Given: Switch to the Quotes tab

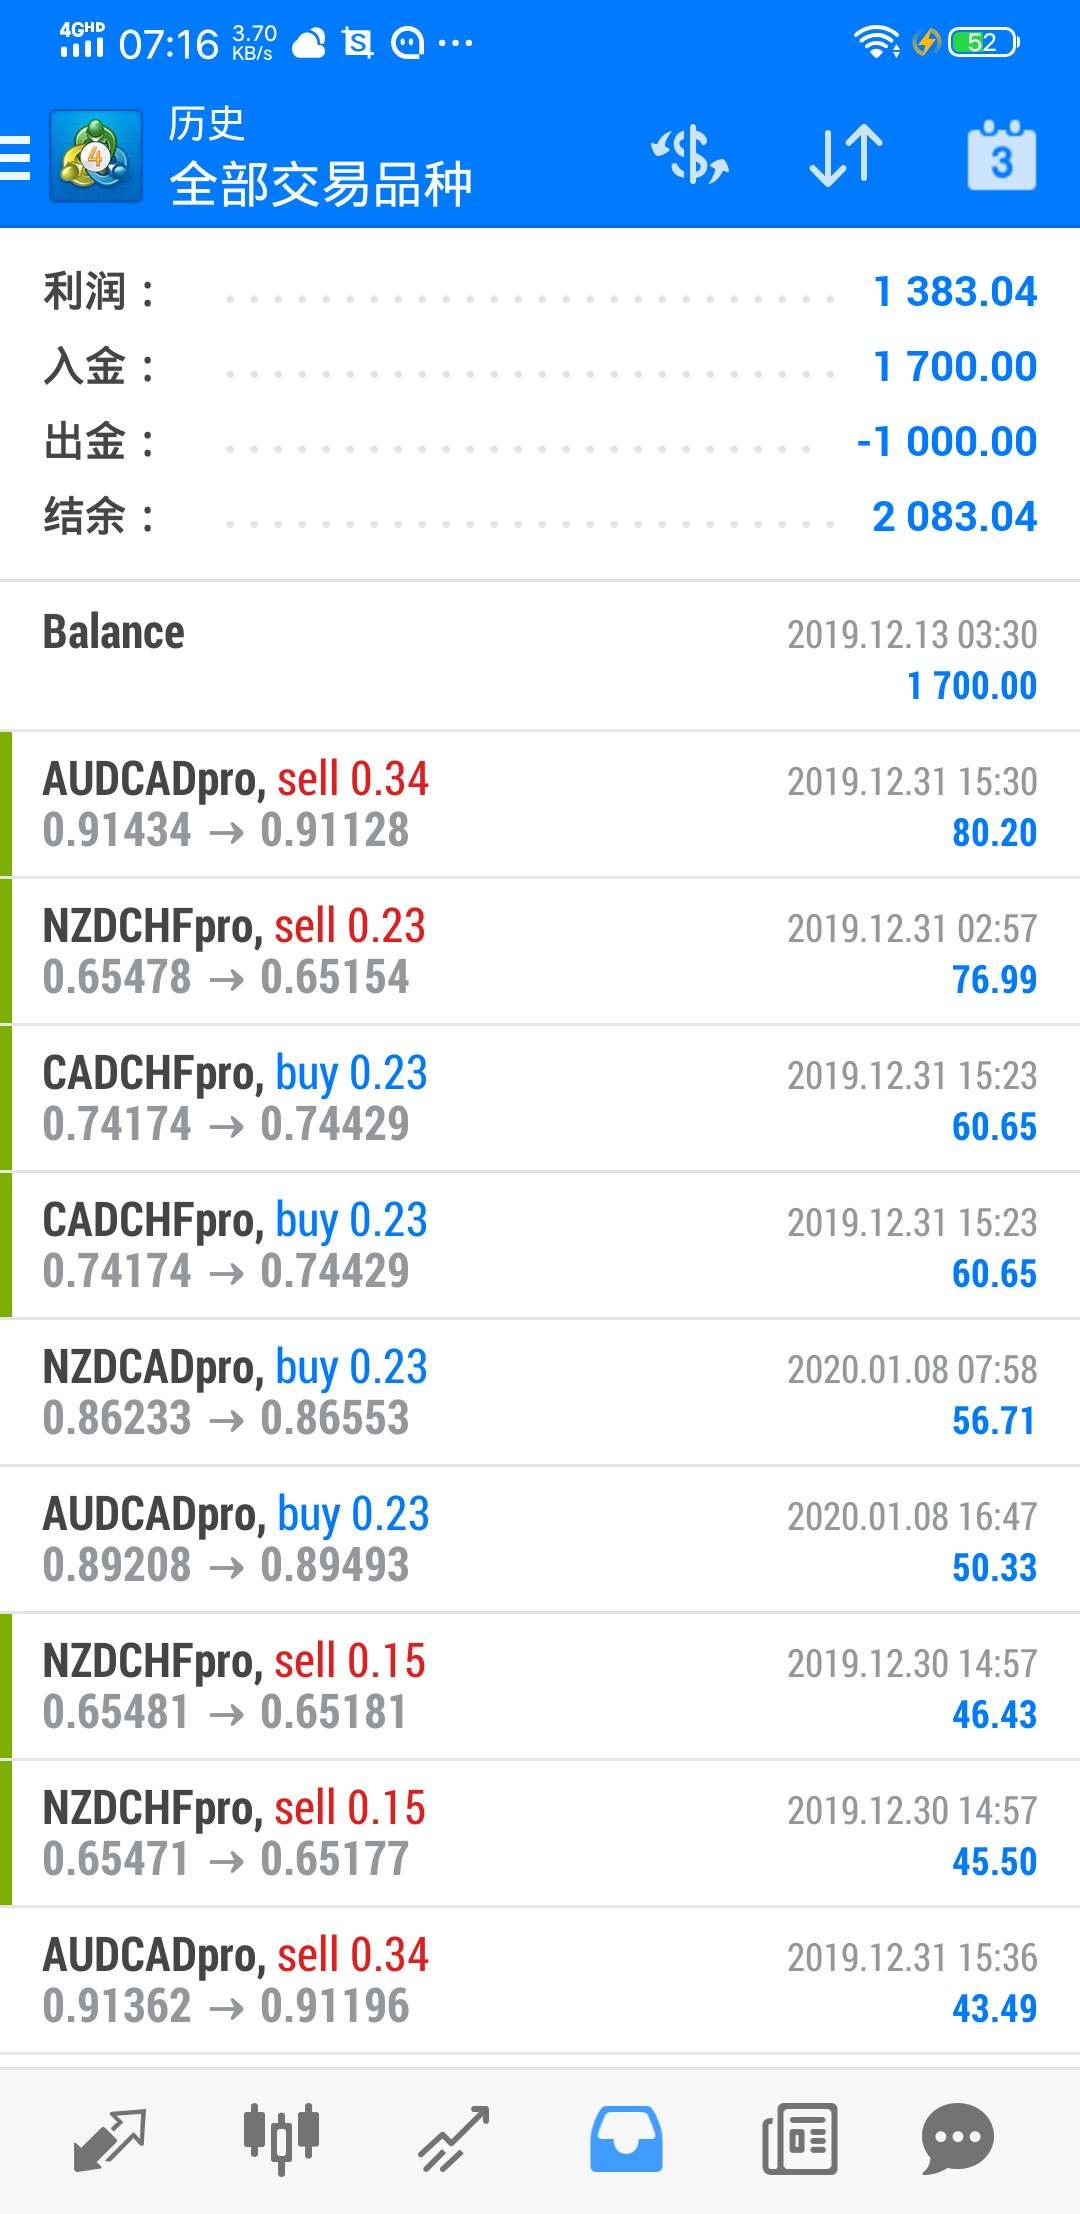Looking at the screenshot, I should point(110,2139).
